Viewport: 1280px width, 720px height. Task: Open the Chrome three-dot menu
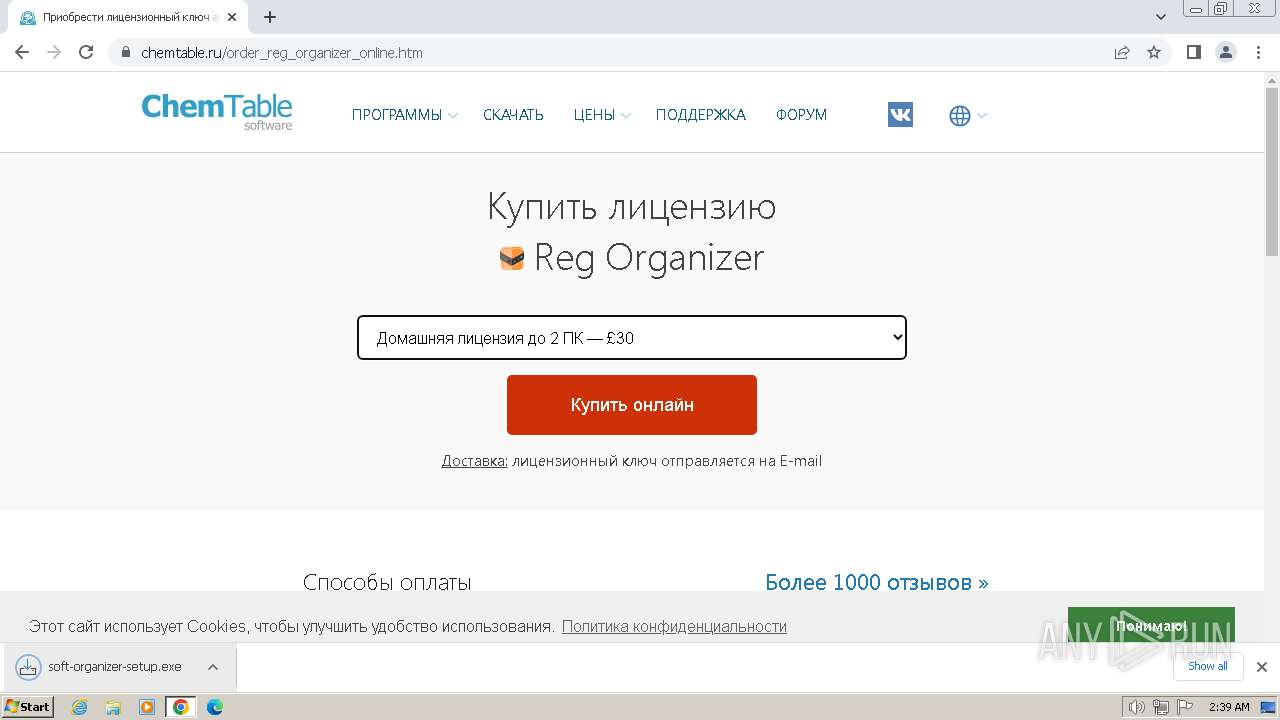pos(1258,53)
